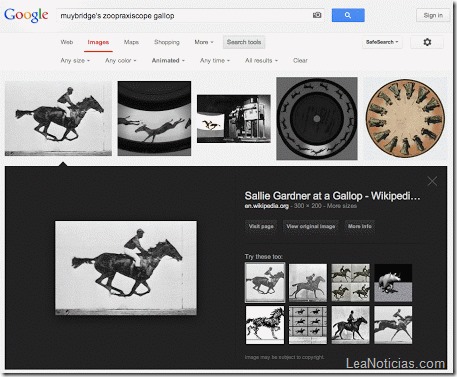Click the blue magnifier search button

[x=348, y=15]
